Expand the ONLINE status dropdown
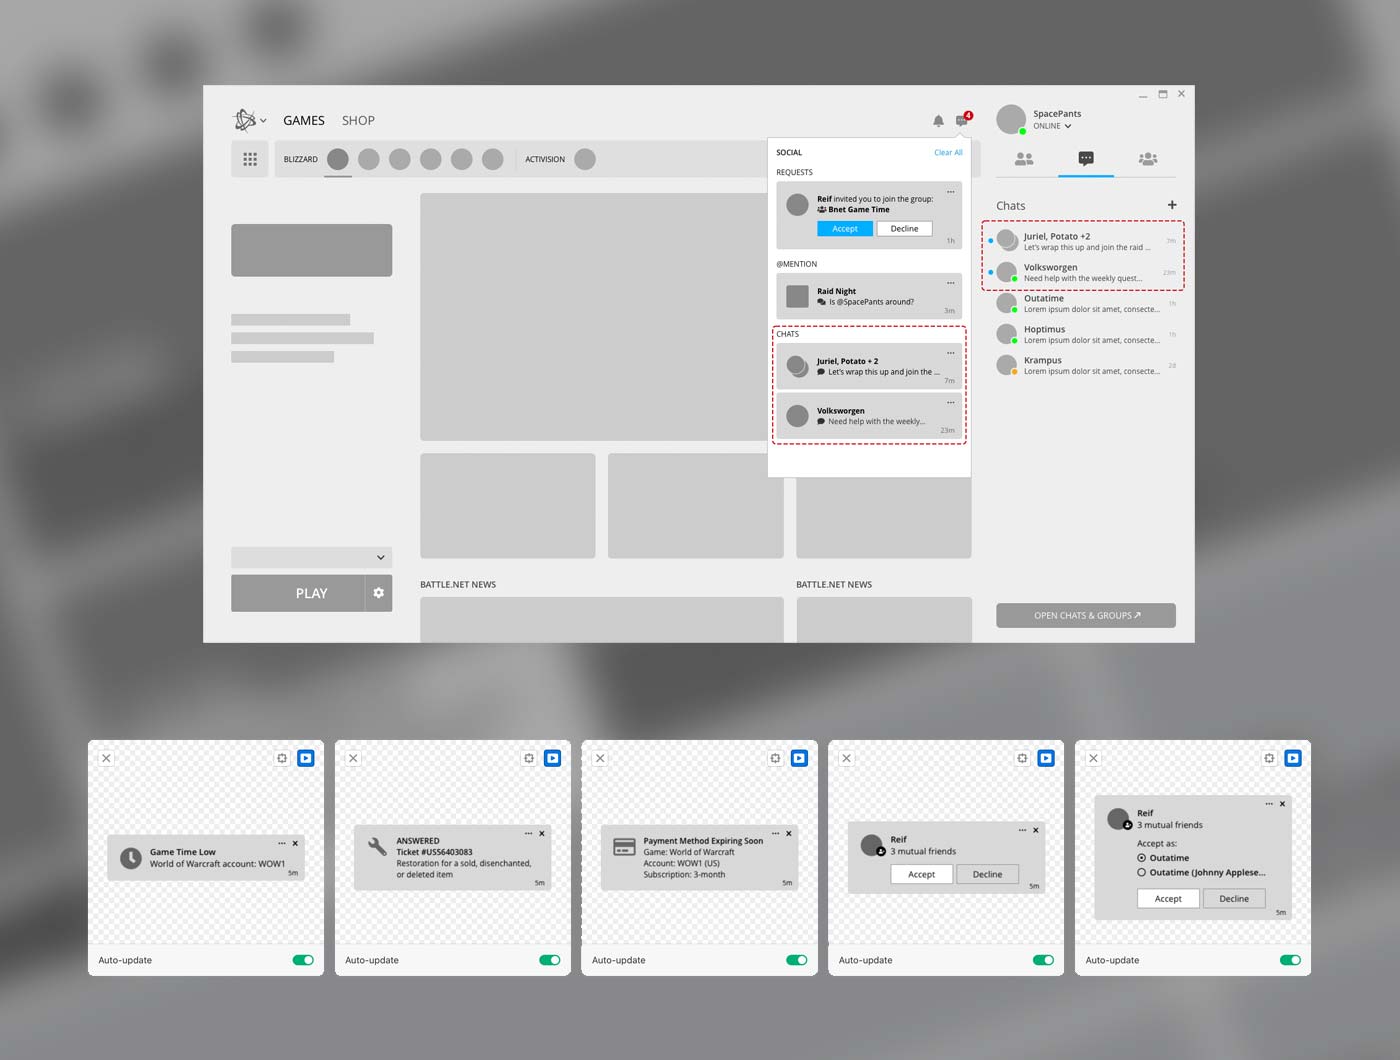The width and height of the screenshot is (1400, 1060). point(1052,126)
